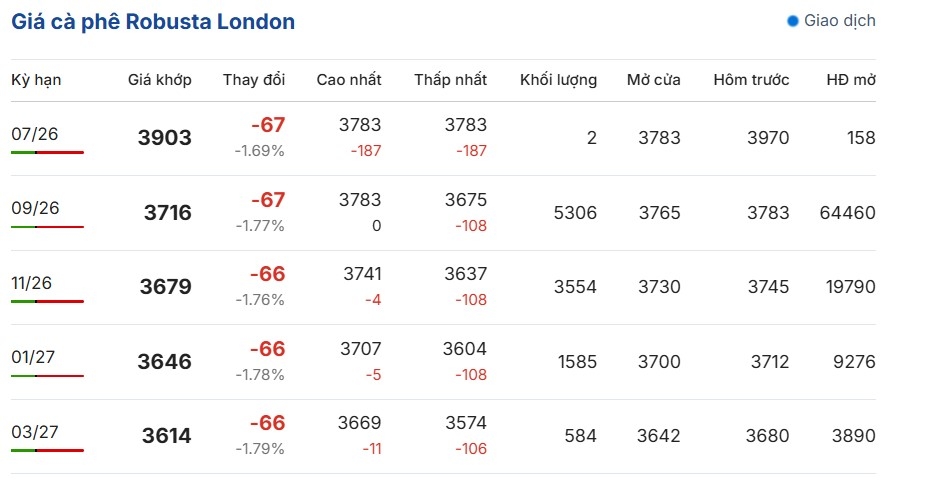Image resolution: width=925 pixels, height=493 pixels.
Task: Select the 09/26 contract term
Action: pyautogui.click(x=35, y=208)
